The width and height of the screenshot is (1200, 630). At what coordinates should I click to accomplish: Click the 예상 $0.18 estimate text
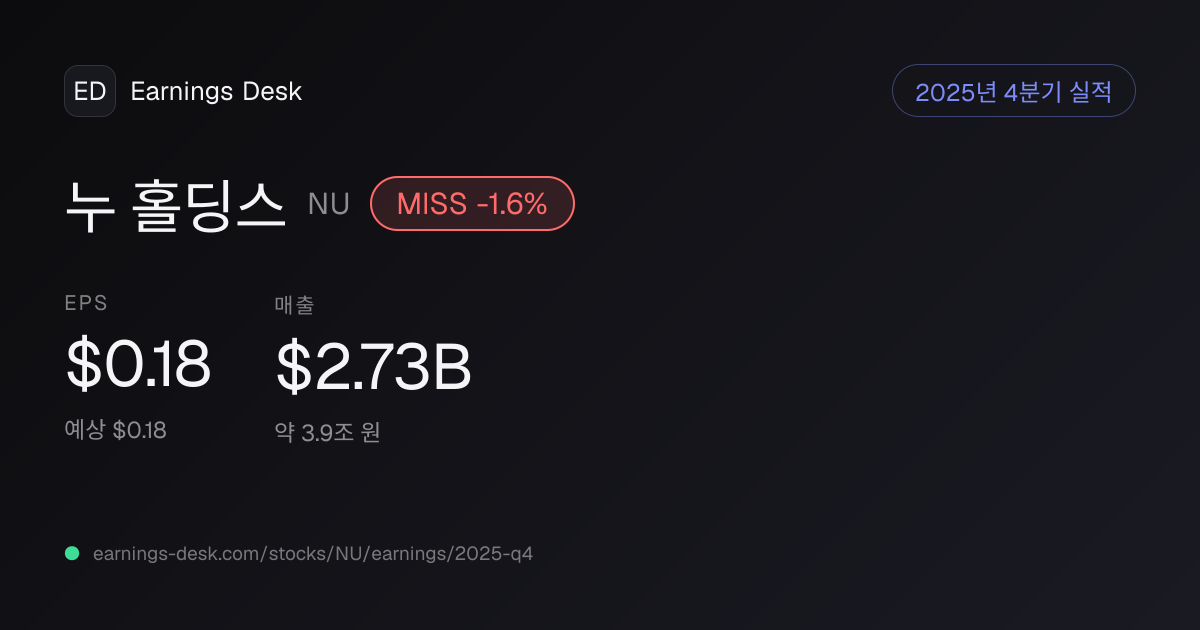[115, 430]
